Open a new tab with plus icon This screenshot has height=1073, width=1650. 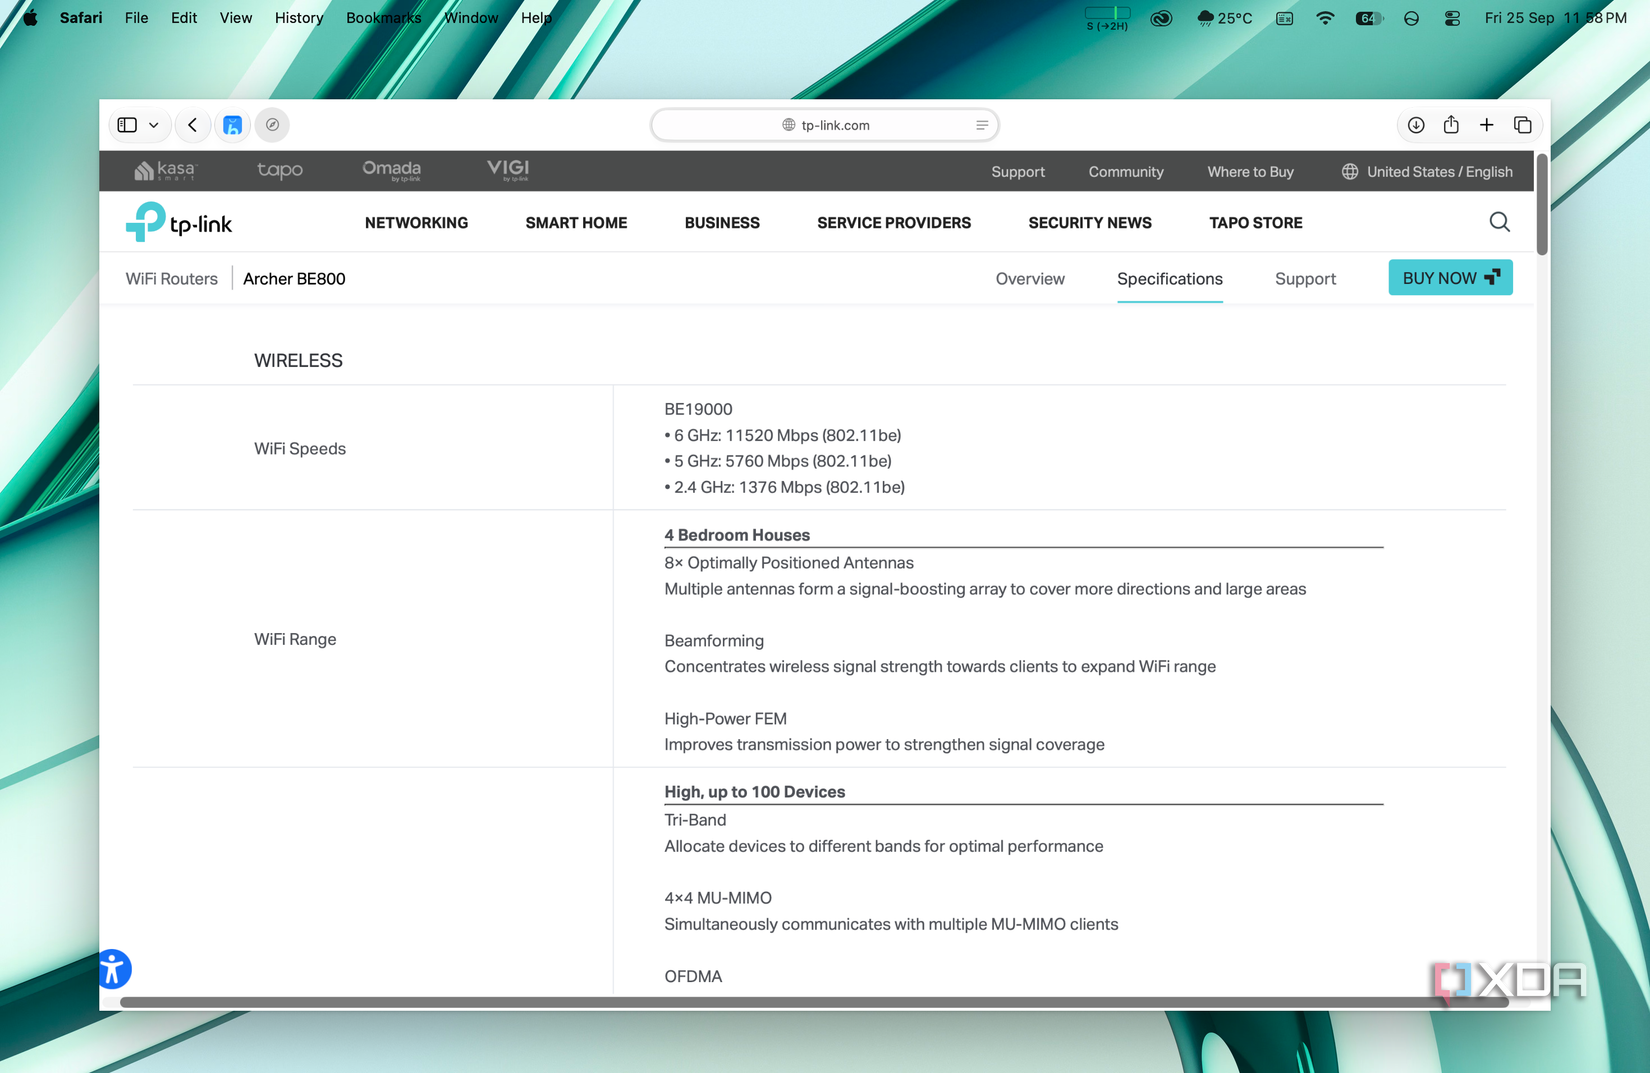pos(1487,125)
